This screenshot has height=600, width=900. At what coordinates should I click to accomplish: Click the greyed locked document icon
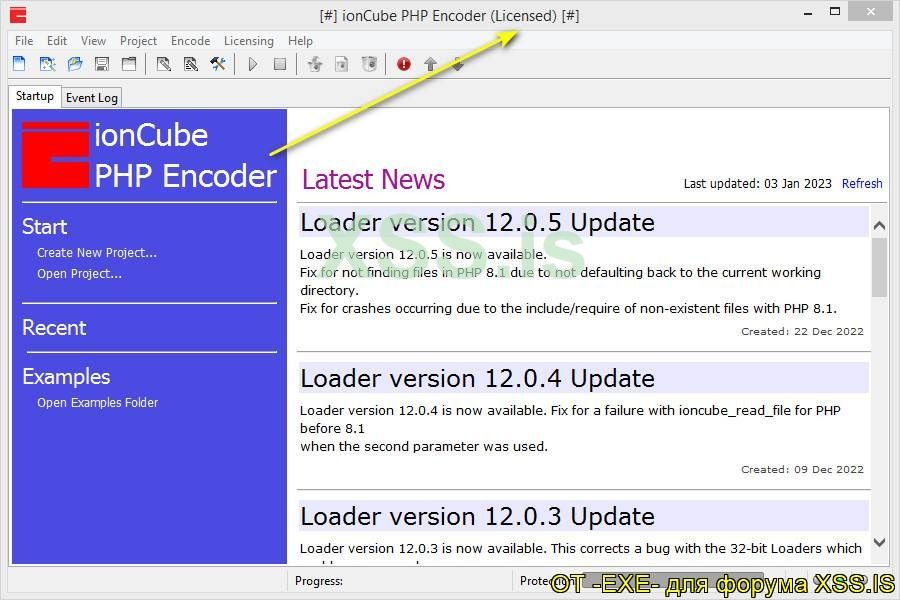(x=342, y=64)
